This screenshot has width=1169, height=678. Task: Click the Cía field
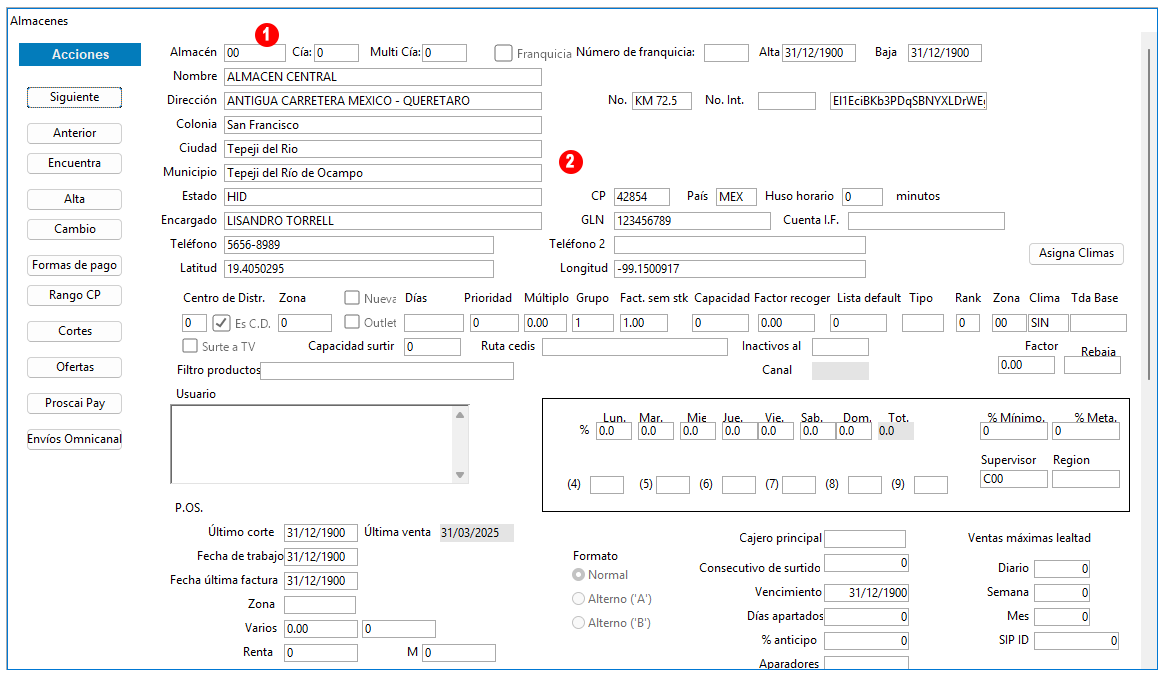point(336,53)
